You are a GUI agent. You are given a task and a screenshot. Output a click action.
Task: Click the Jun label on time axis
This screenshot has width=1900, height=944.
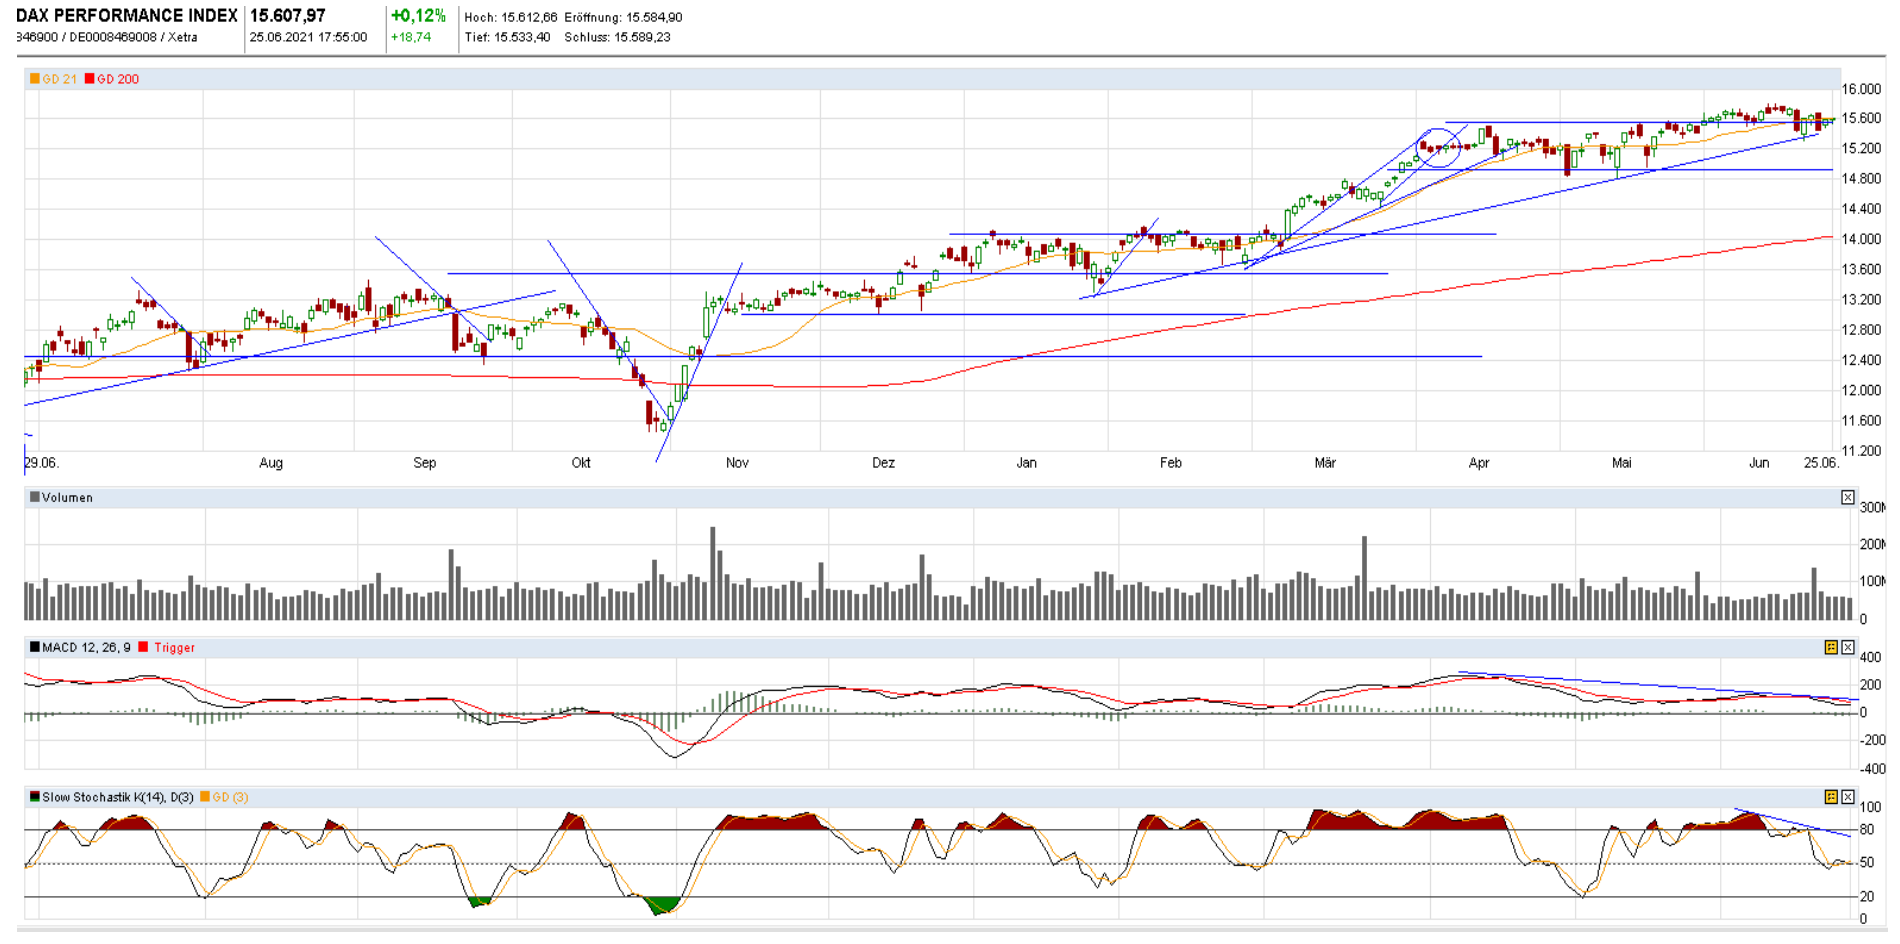coord(1759,463)
